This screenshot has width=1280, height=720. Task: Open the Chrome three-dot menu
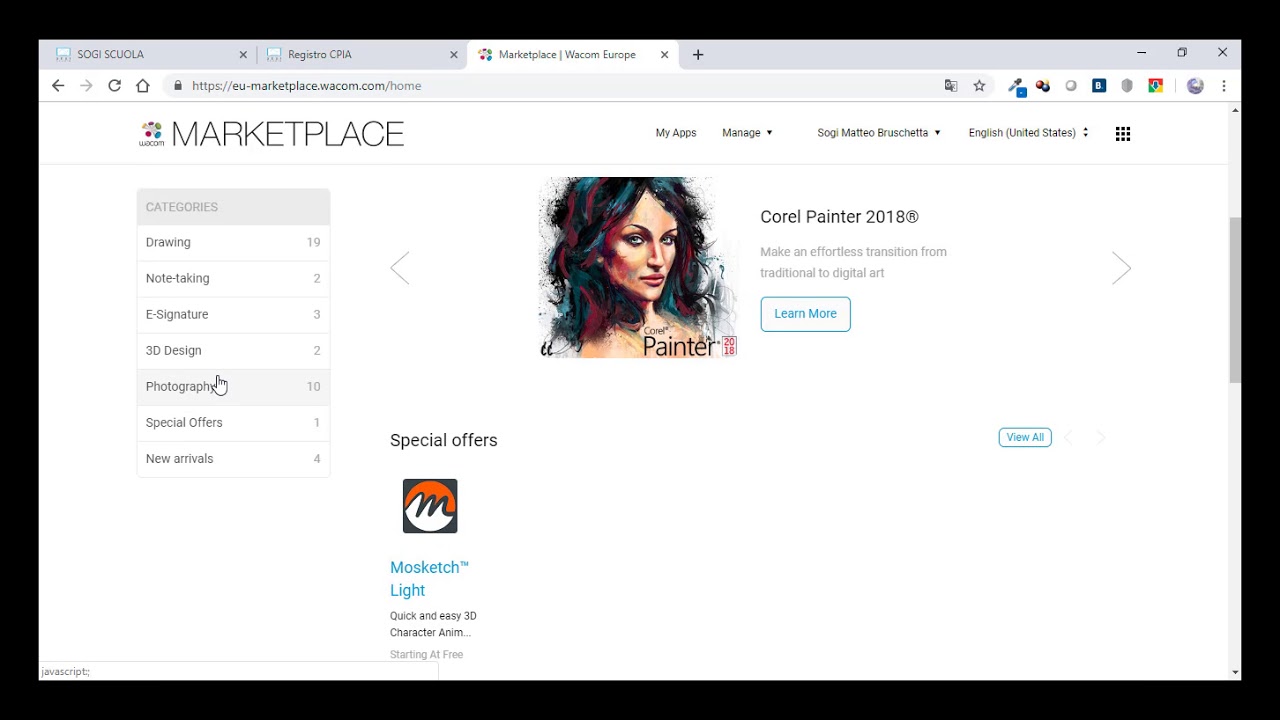coord(1224,86)
